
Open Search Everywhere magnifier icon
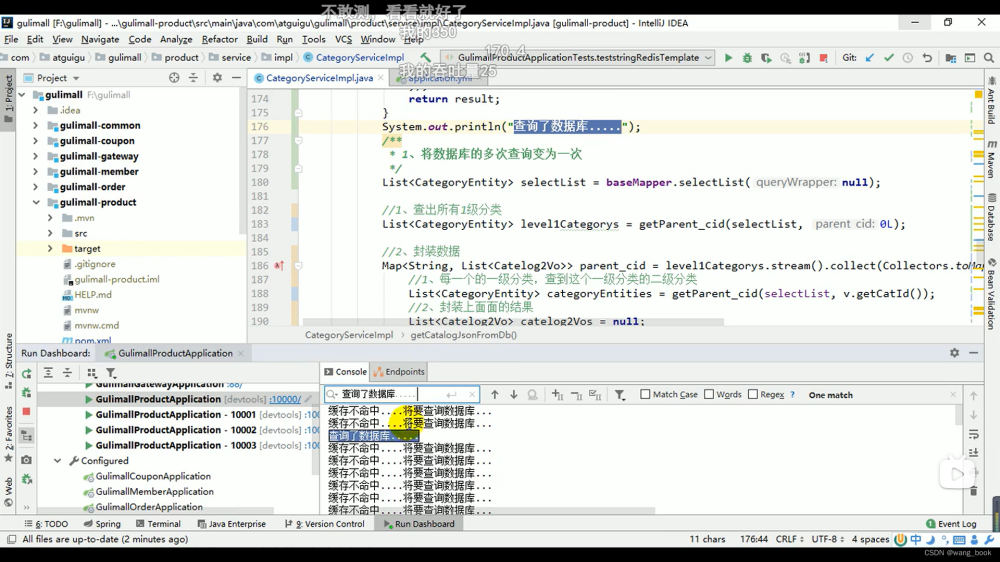(989, 57)
